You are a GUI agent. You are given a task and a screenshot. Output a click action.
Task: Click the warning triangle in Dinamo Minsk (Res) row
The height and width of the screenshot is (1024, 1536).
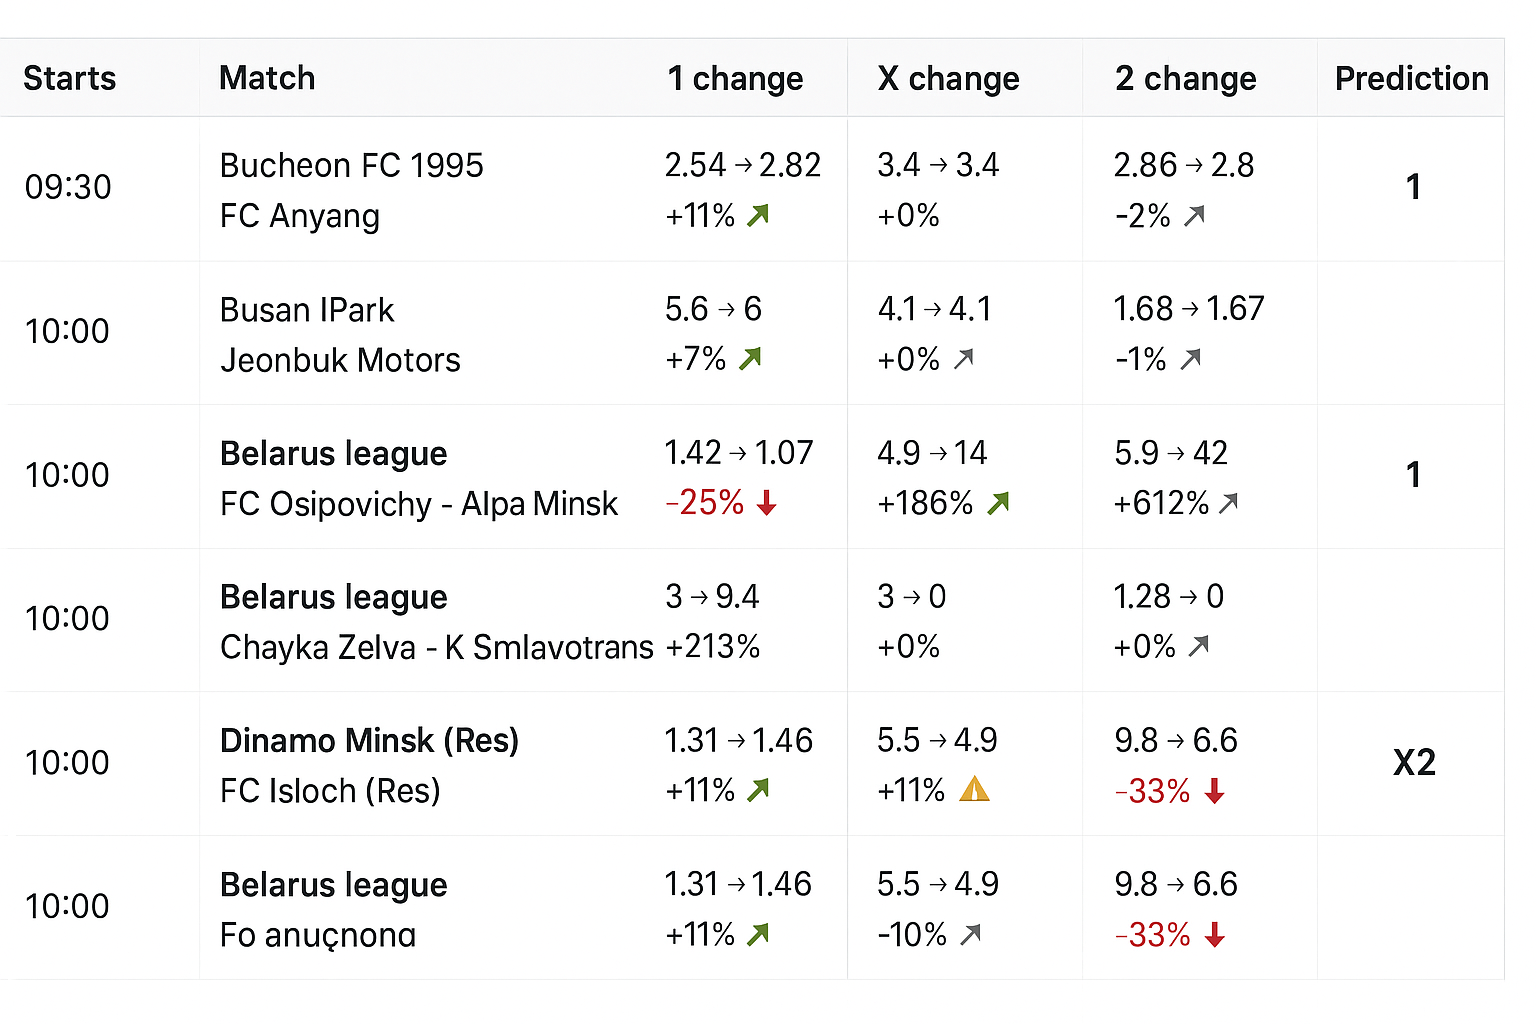[x=974, y=791]
